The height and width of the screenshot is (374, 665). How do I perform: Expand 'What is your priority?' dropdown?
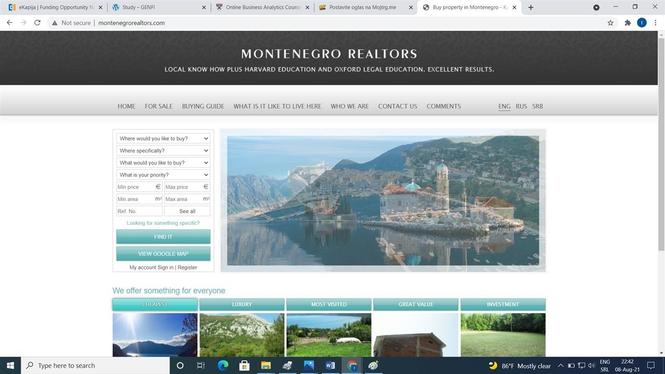point(163,175)
